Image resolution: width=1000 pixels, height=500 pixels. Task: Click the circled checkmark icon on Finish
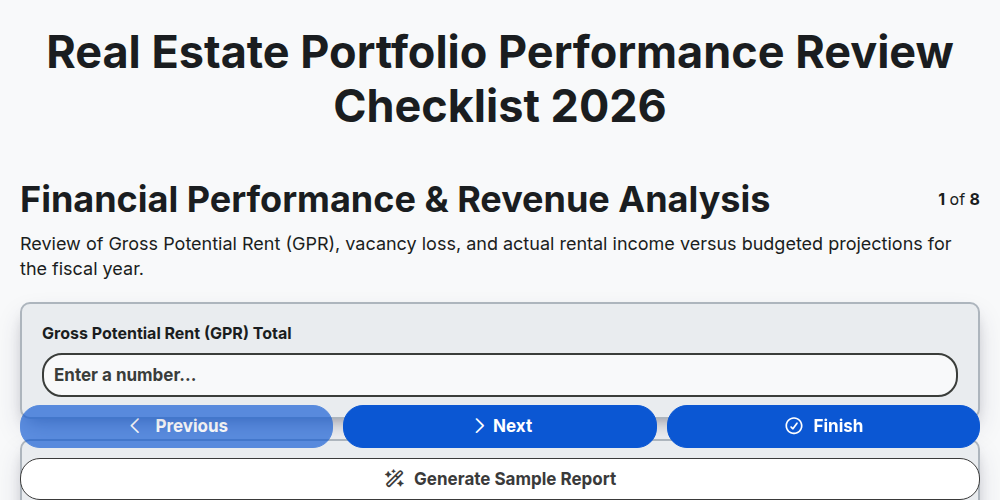tap(793, 426)
